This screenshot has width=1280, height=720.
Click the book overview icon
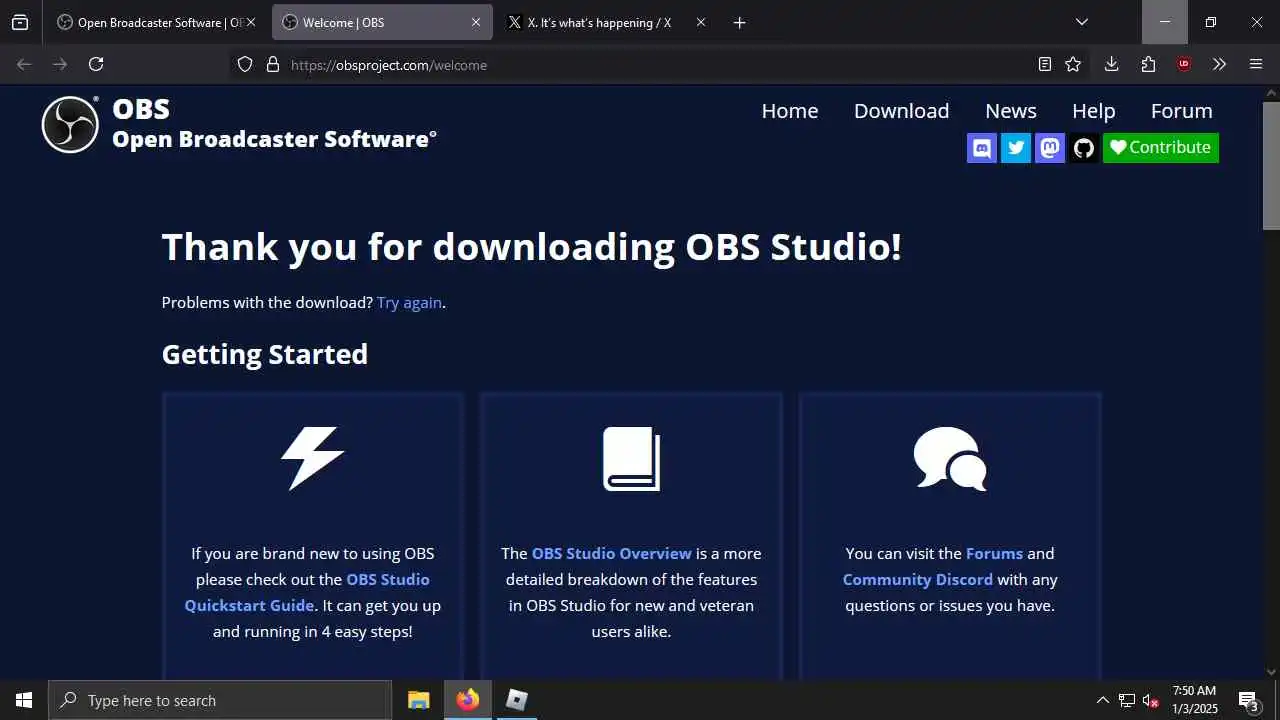631,458
